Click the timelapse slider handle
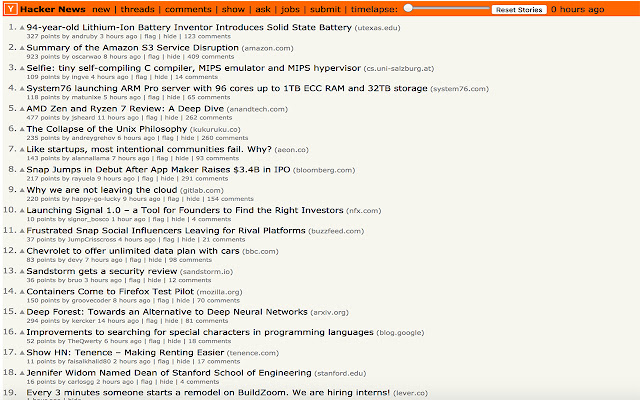Image resolution: width=640 pixels, height=400 pixels. [x=408, y=8]
